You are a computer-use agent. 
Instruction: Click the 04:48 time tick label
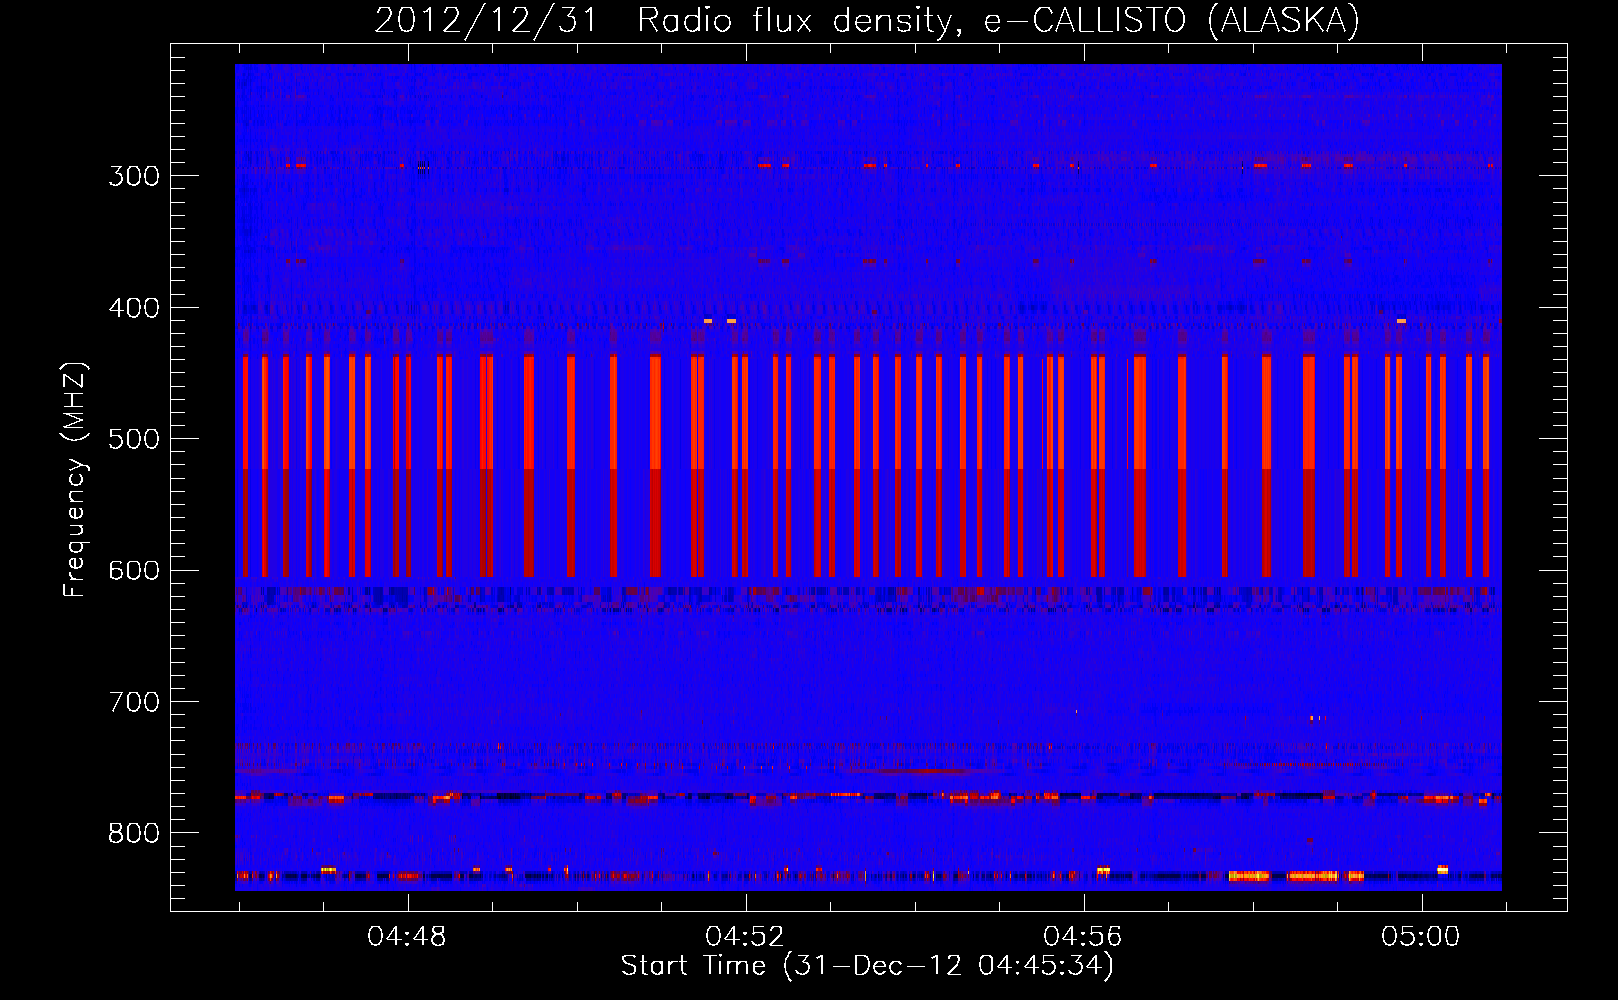(x=407, y=937)
